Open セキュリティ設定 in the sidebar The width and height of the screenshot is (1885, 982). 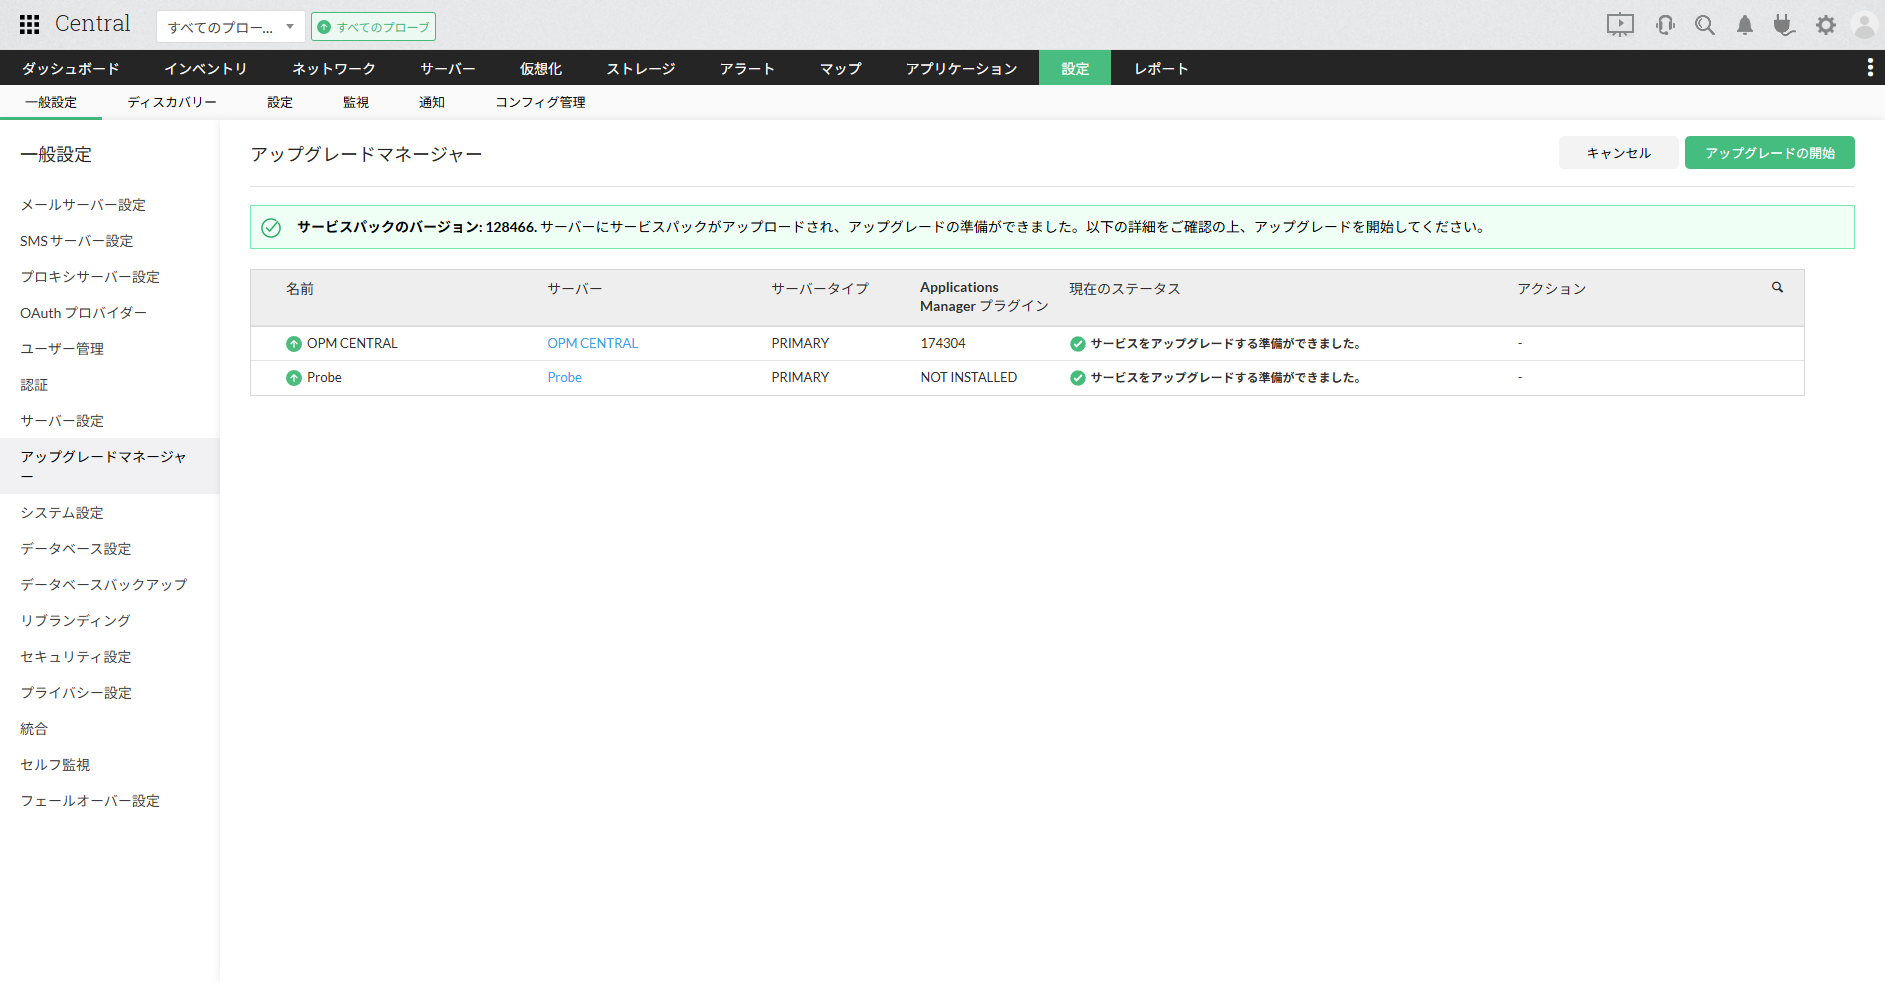click(x=76, y=656)
